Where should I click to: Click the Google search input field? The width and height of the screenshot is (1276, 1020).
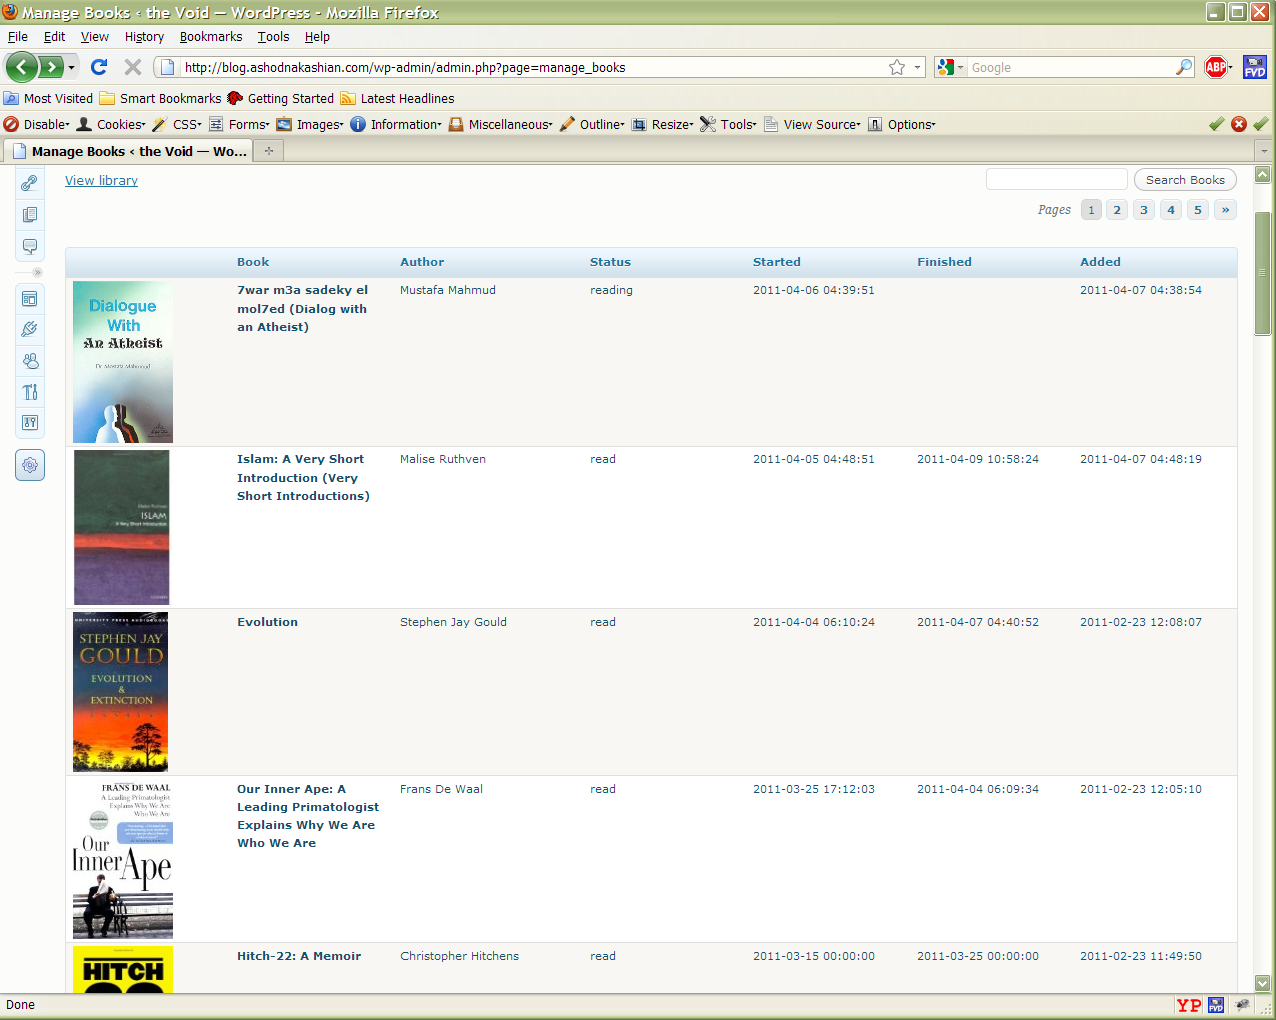(1070, 67)
